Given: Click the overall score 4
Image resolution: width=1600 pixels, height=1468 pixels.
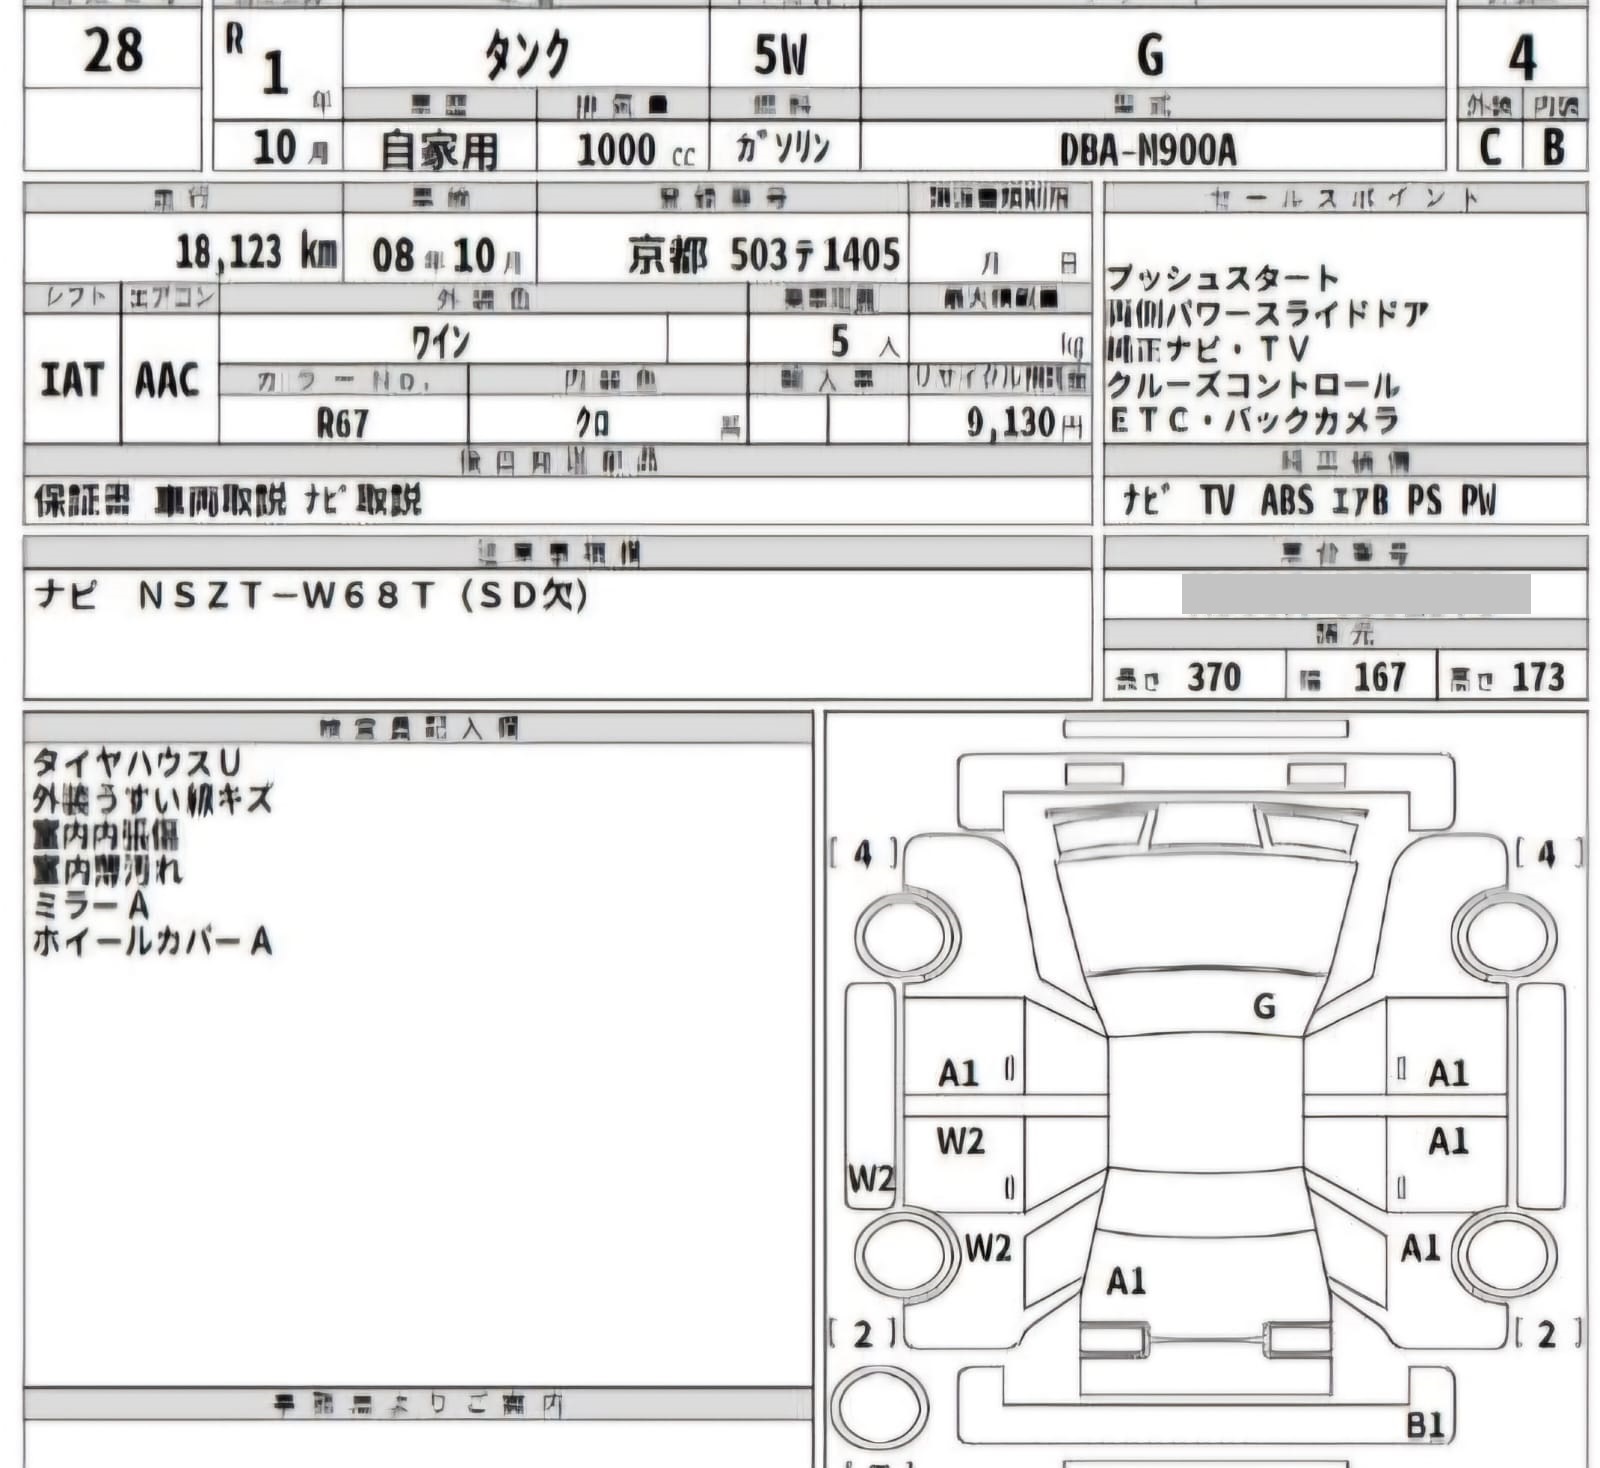Looking at the screenshot, I should click(x=1522, y=57).
